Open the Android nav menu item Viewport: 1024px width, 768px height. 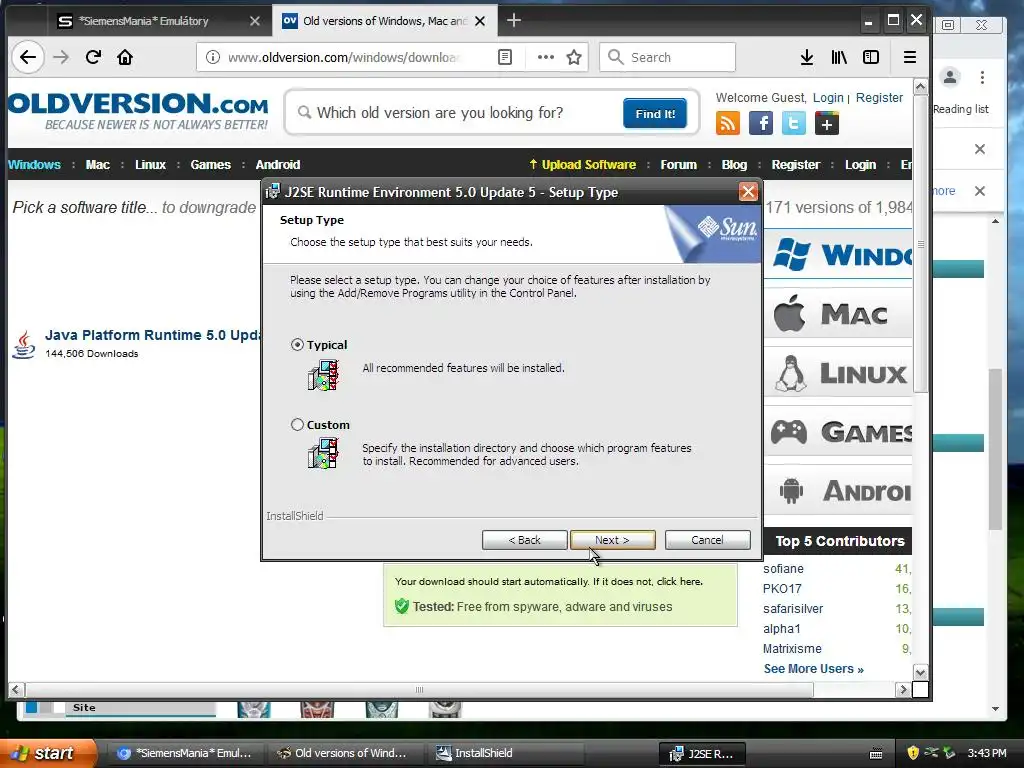[x=278, y=165]
